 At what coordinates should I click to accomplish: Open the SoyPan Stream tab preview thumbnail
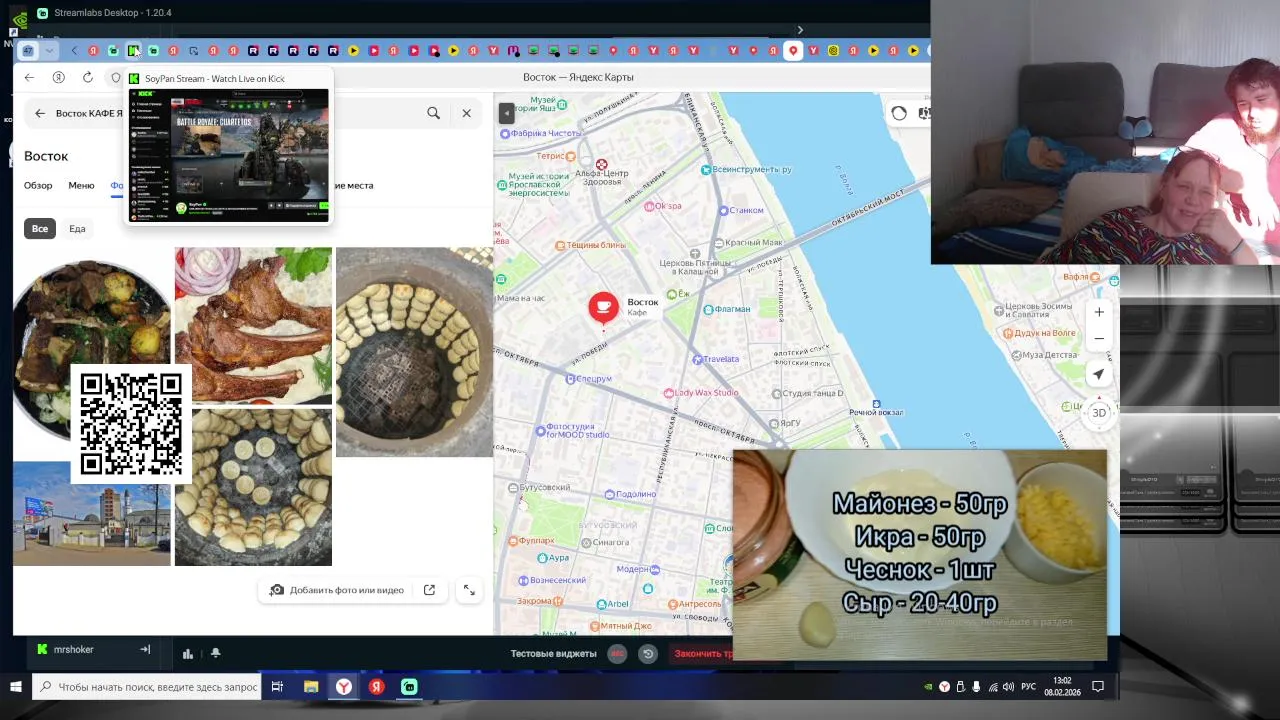229,155
